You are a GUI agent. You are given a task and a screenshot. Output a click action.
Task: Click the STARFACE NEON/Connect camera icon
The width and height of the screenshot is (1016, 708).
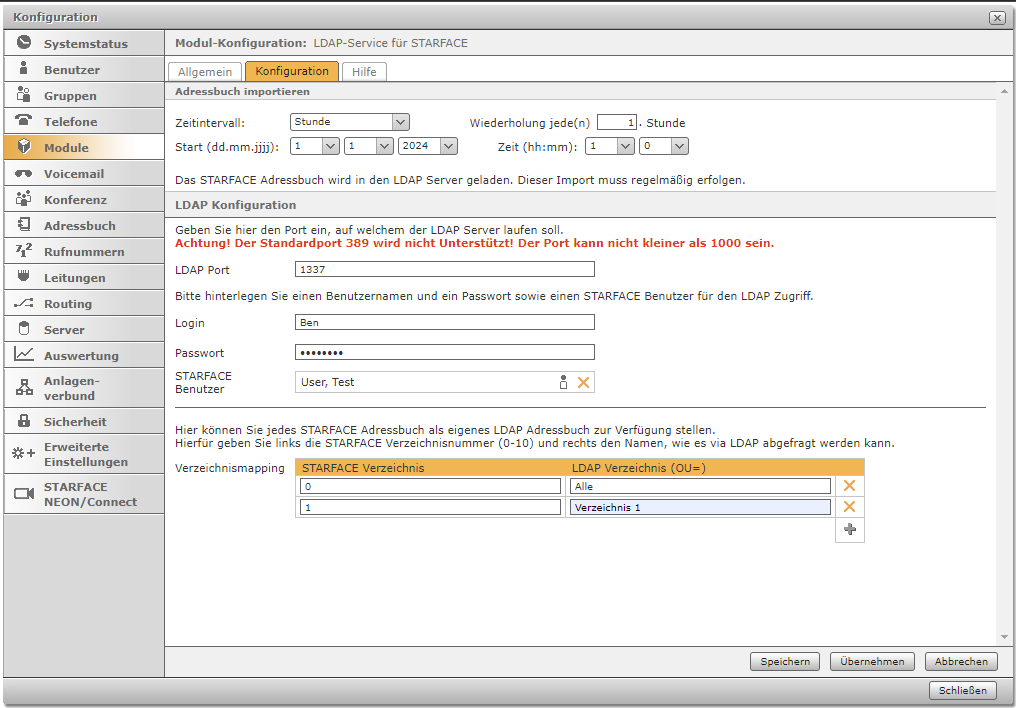[x=24, y=494]
